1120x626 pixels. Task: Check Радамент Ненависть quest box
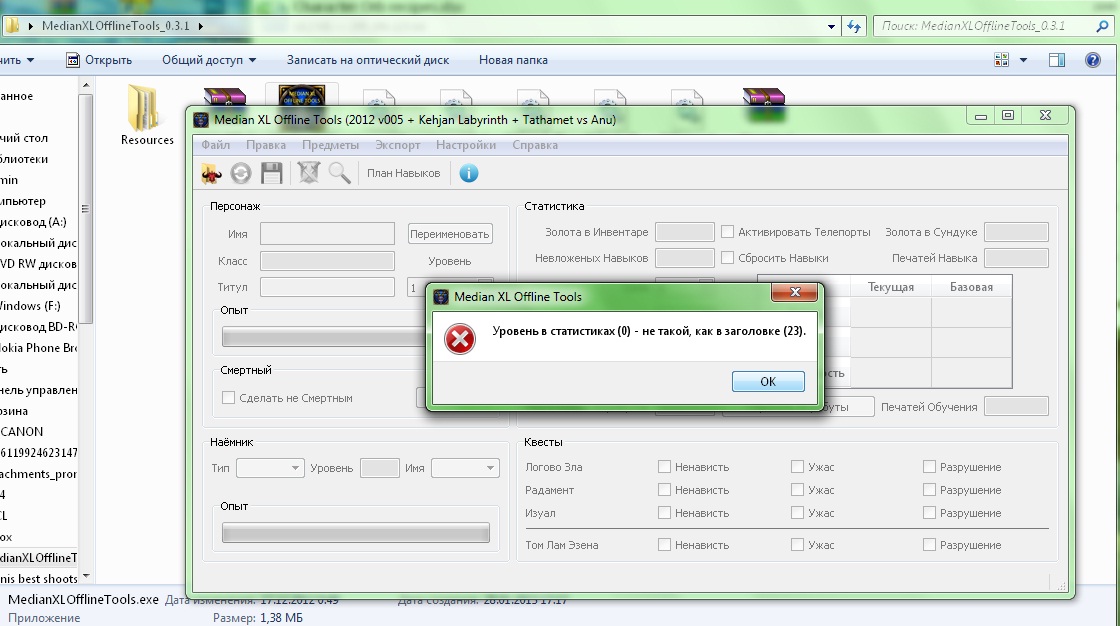pos(664,490)
